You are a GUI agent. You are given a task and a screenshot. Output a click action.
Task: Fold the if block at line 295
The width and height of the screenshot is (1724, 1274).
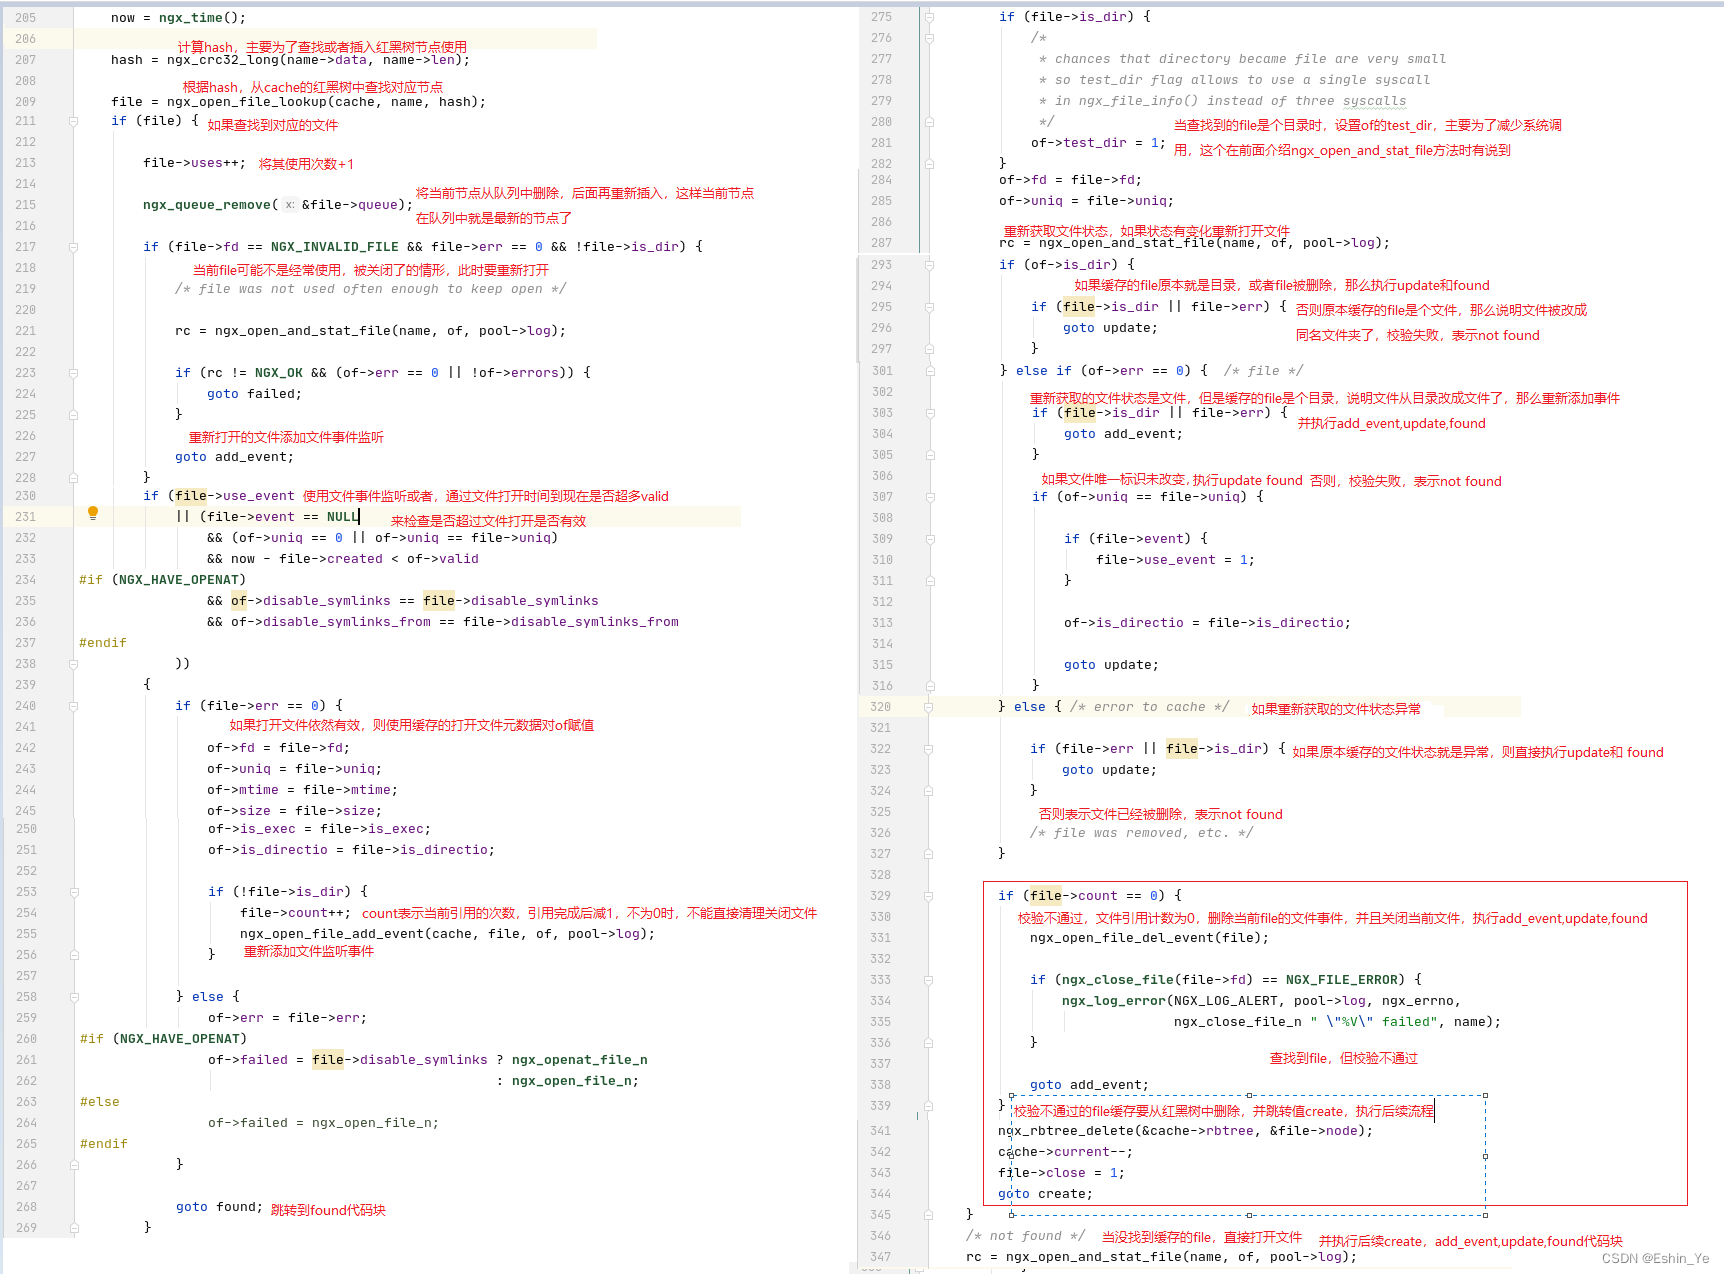click(x=929, y=307)
